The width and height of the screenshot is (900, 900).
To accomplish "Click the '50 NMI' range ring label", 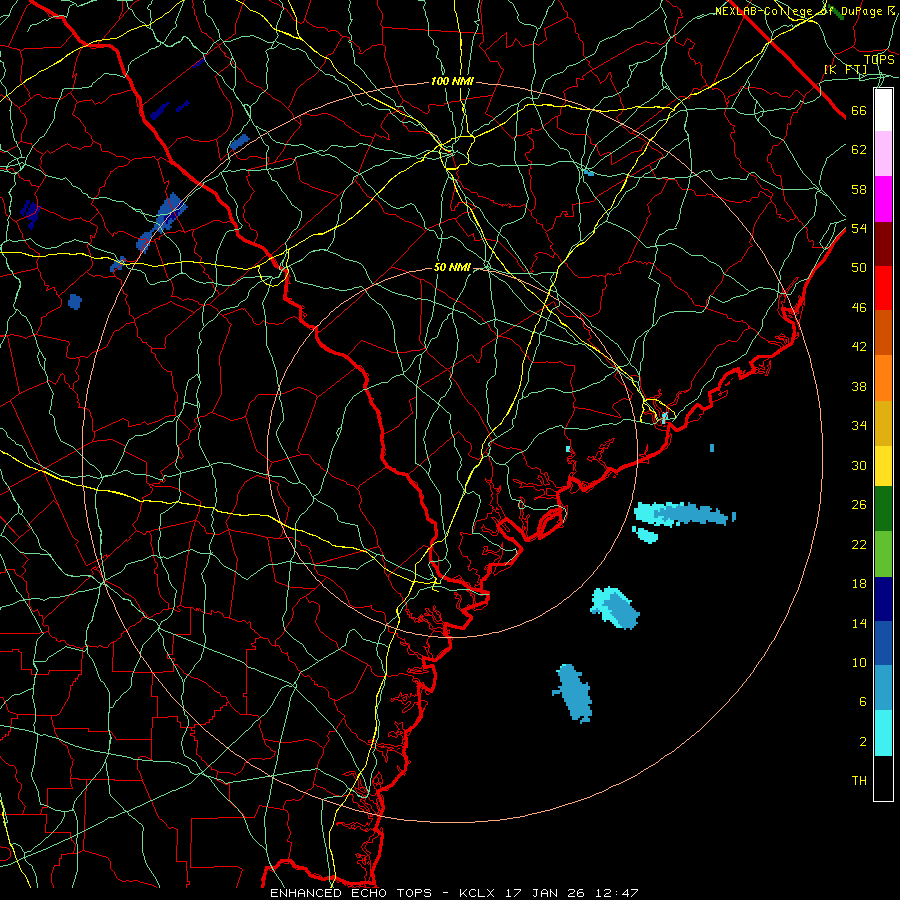I will [x=452, y=267].
